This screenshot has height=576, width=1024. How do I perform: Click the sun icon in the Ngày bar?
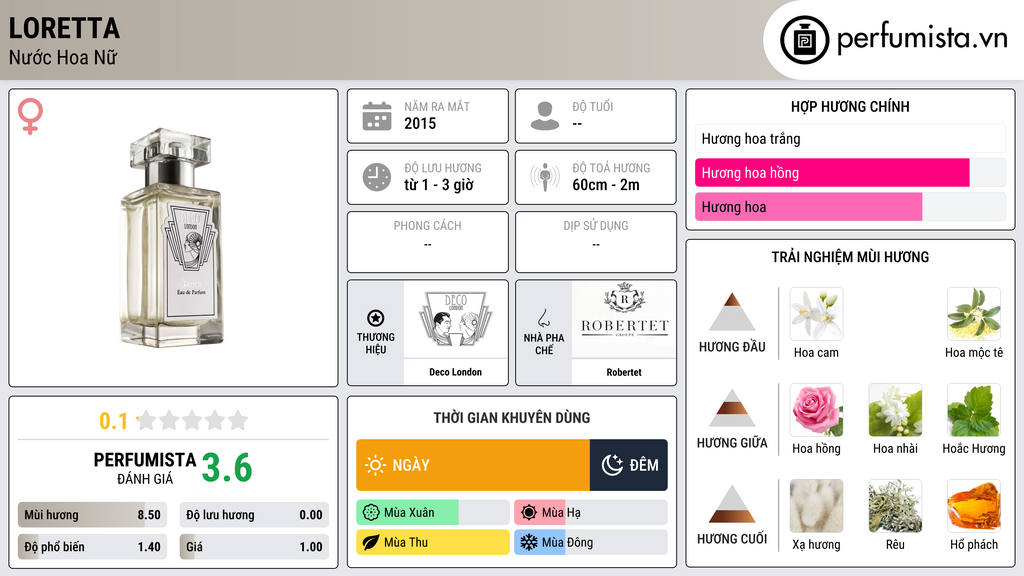(375, 465)
